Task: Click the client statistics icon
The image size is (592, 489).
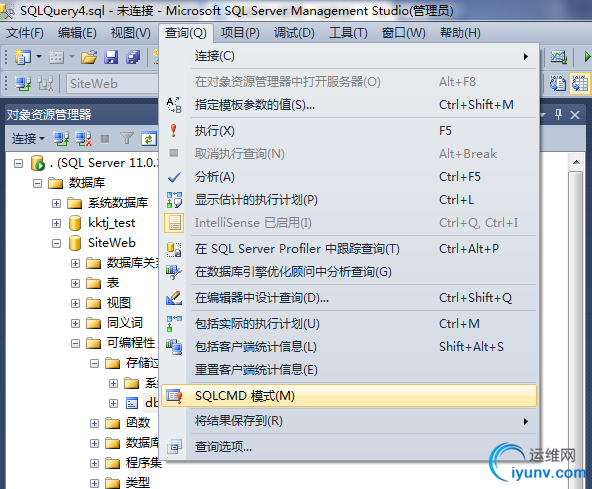Action: coord(174,347)
